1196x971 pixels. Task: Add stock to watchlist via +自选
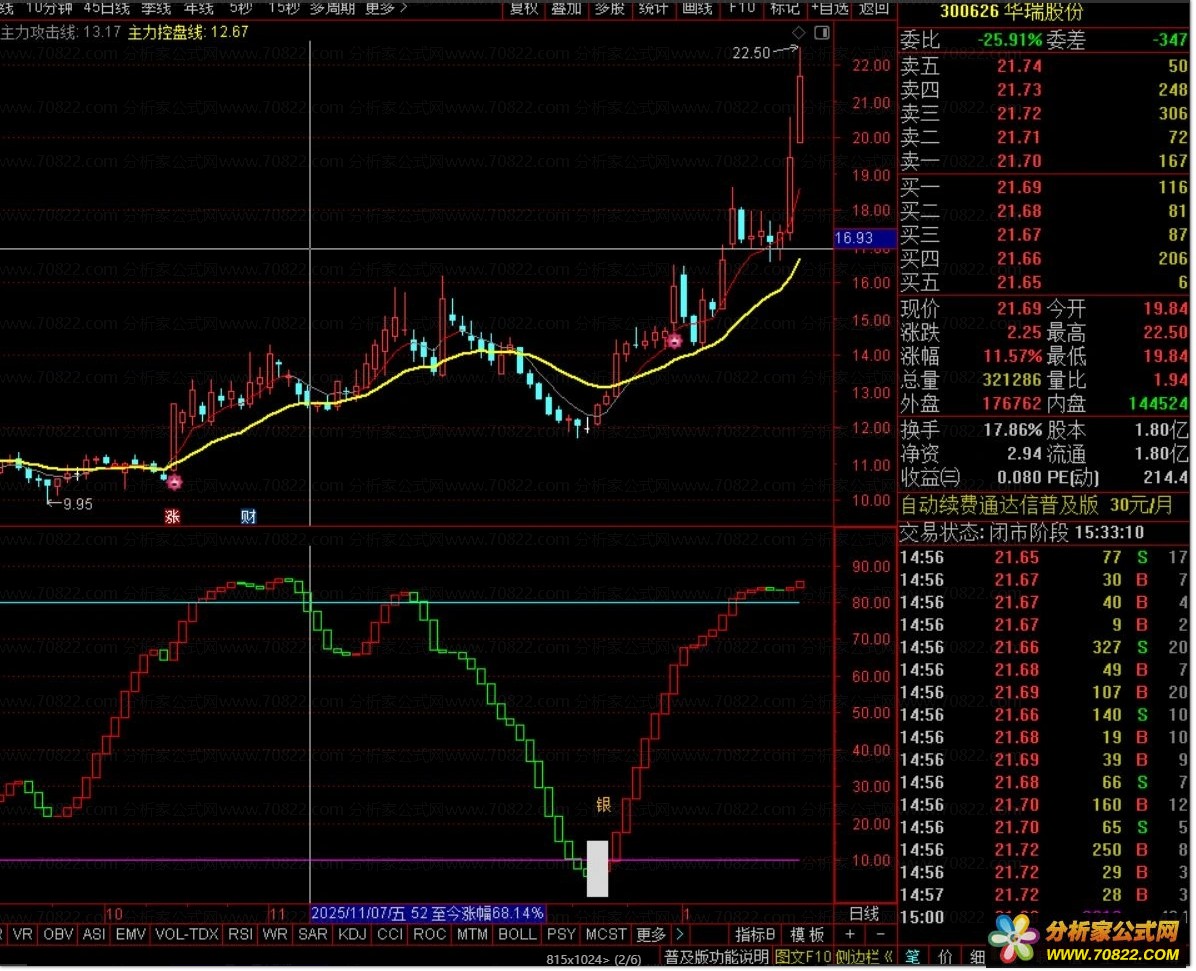coord(829,8)
